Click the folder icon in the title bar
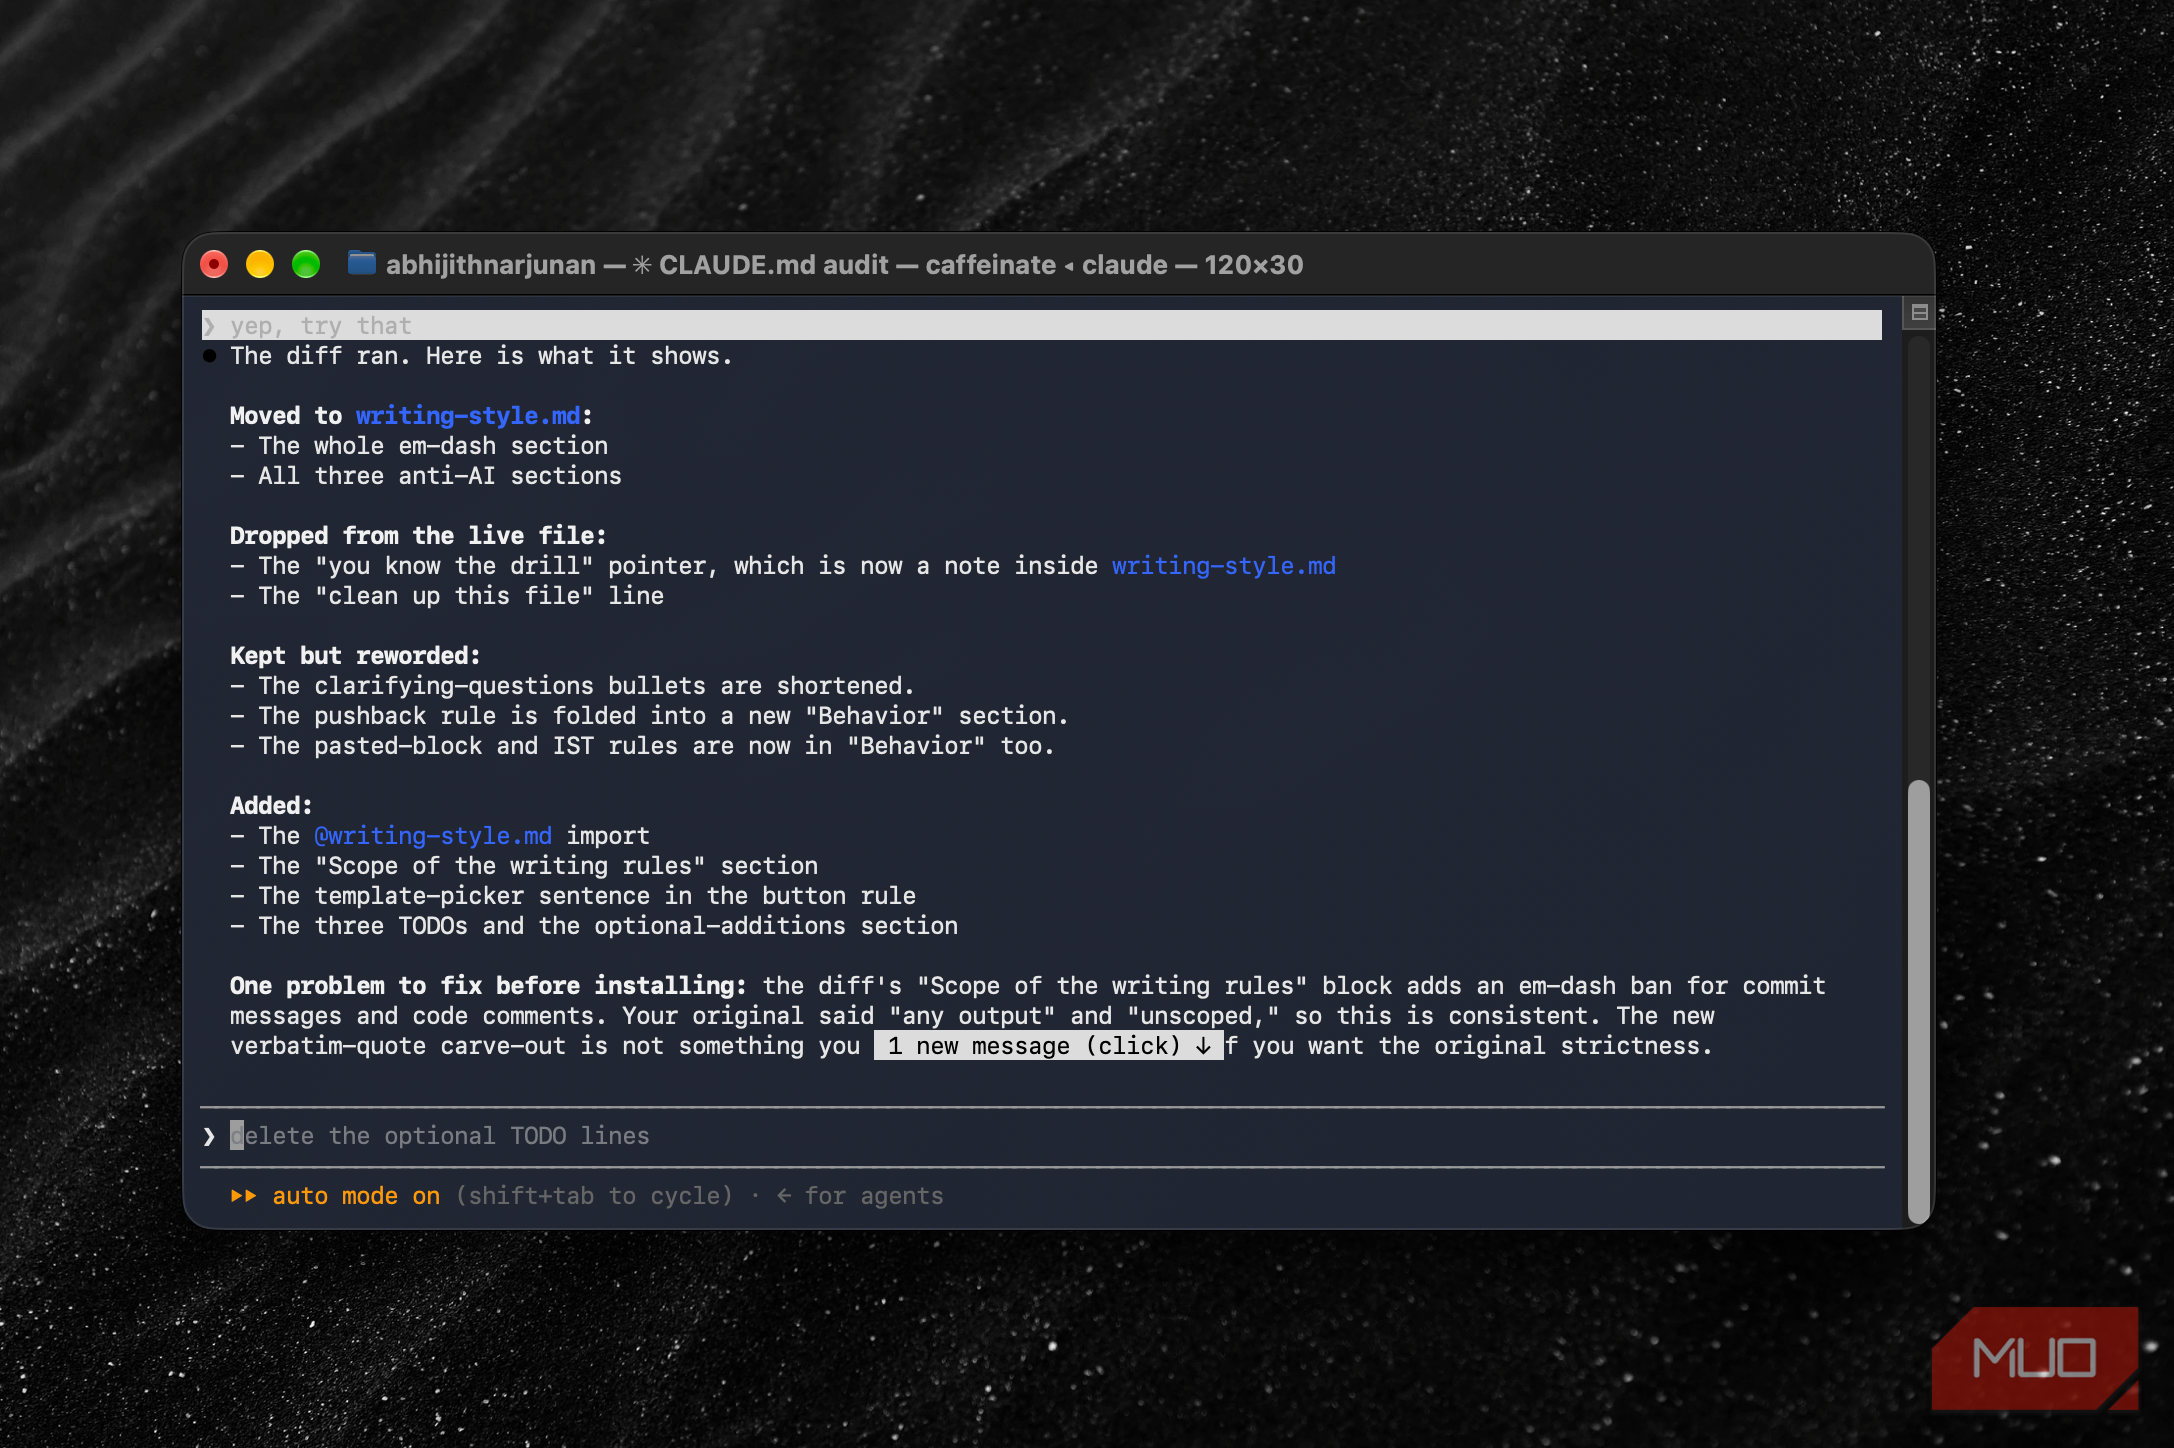Image resolution: width=2174 pixels, height=1448 pixels. coord(361,264)
